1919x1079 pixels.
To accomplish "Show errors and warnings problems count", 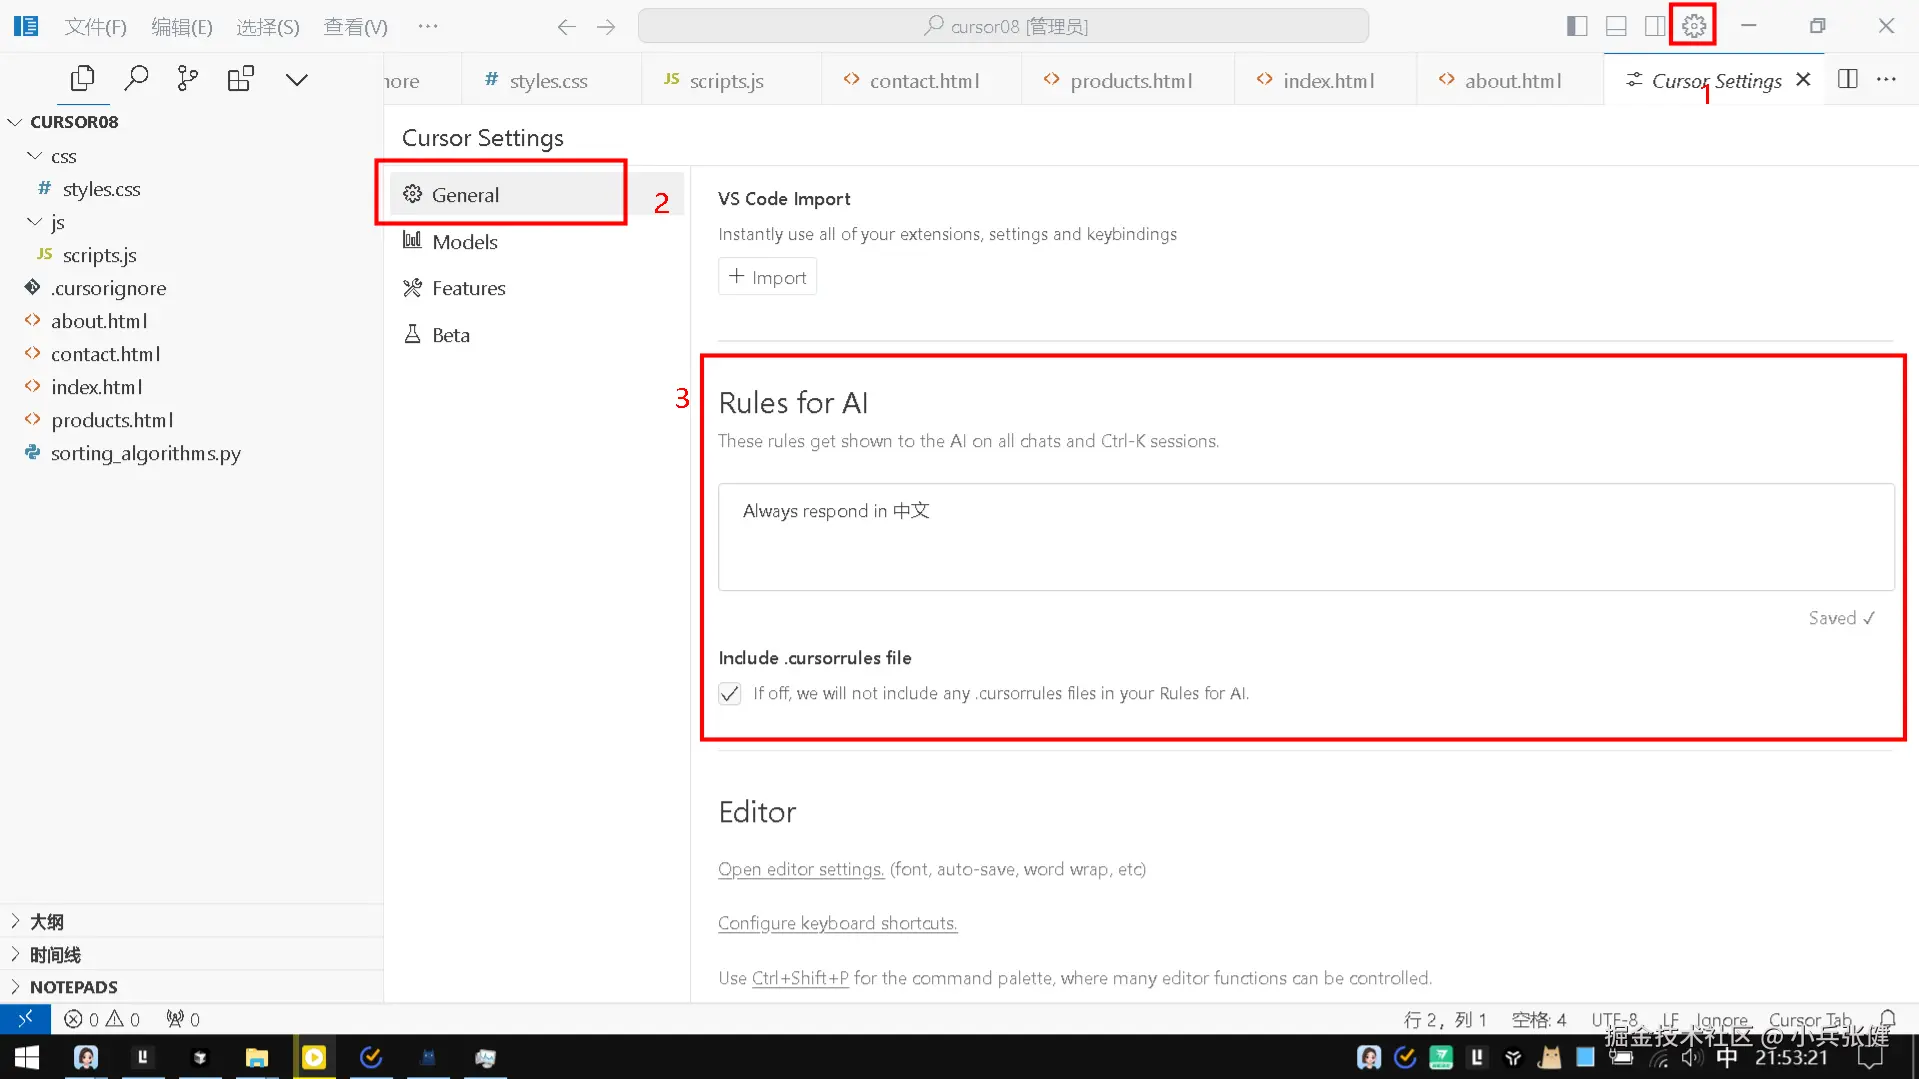I will click(102, 1019).
